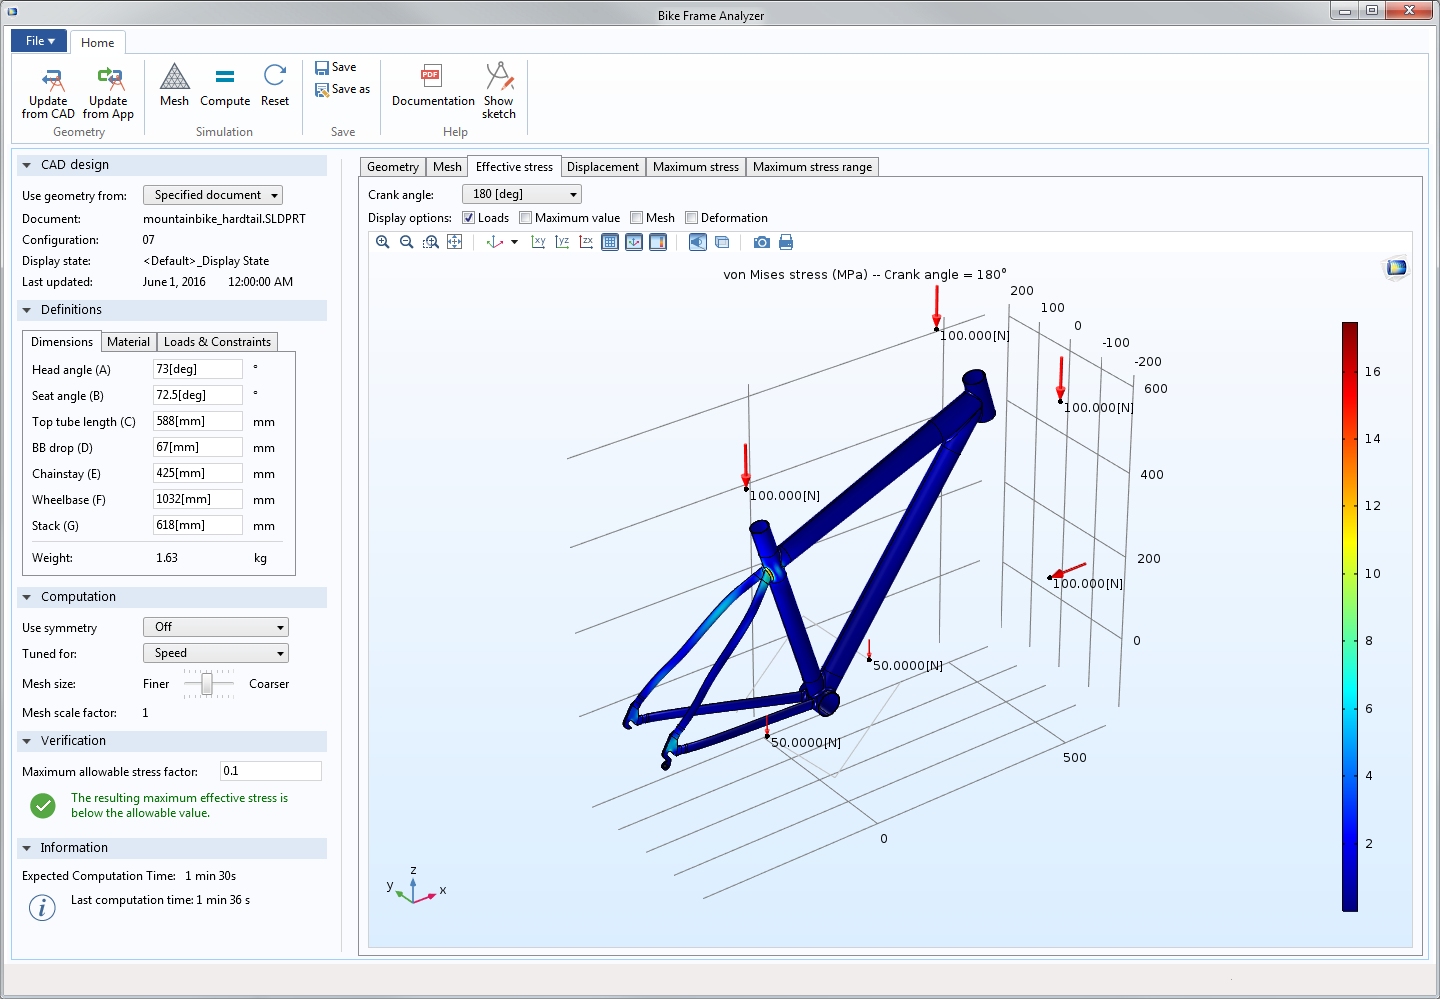Click the Zoom Extents icon
The image size is (1440, 999).
coord(455,242)
